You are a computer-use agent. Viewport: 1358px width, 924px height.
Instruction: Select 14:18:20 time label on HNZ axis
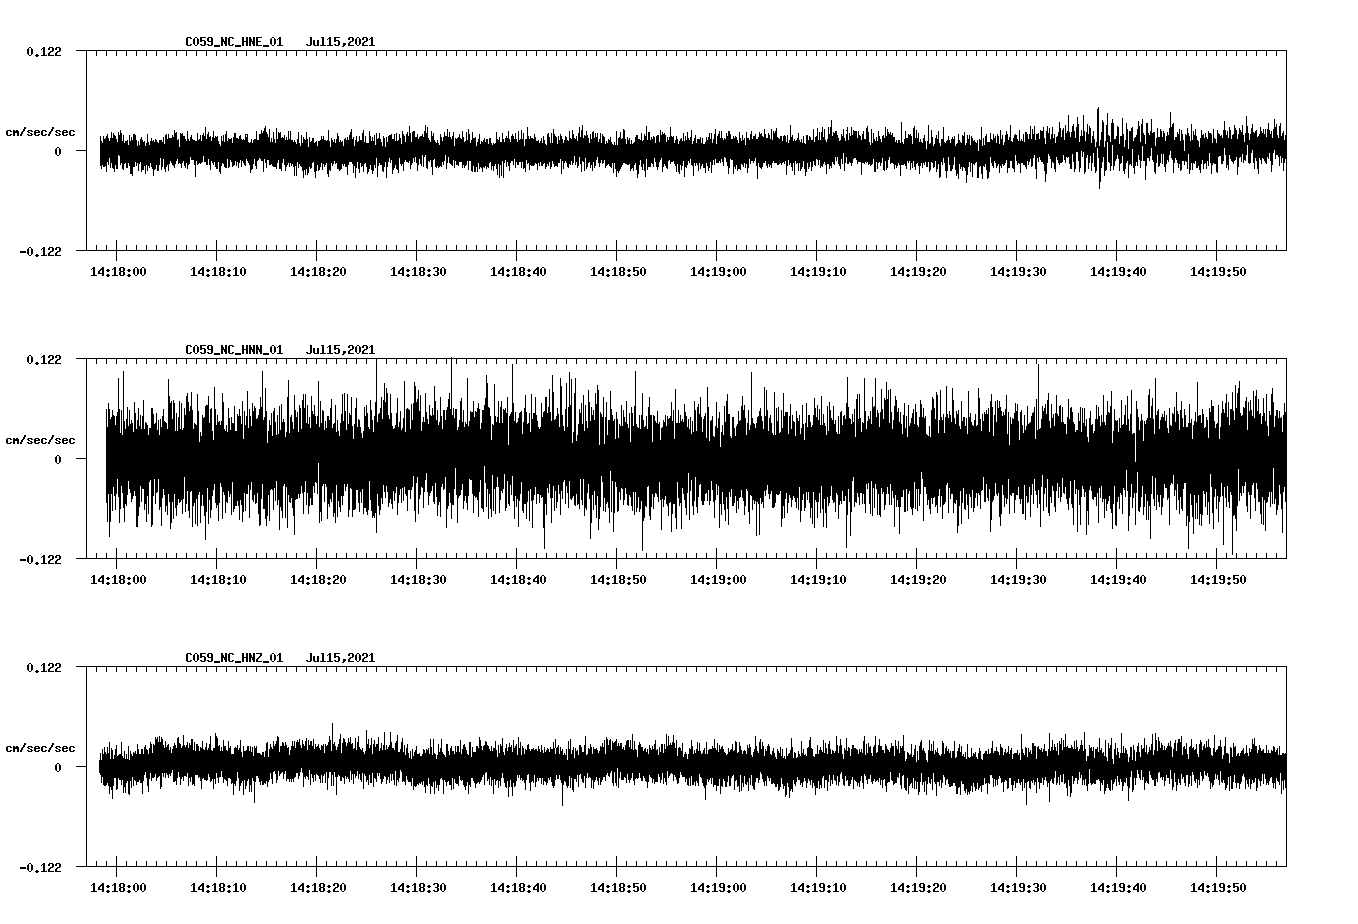[x=318, y=888]
